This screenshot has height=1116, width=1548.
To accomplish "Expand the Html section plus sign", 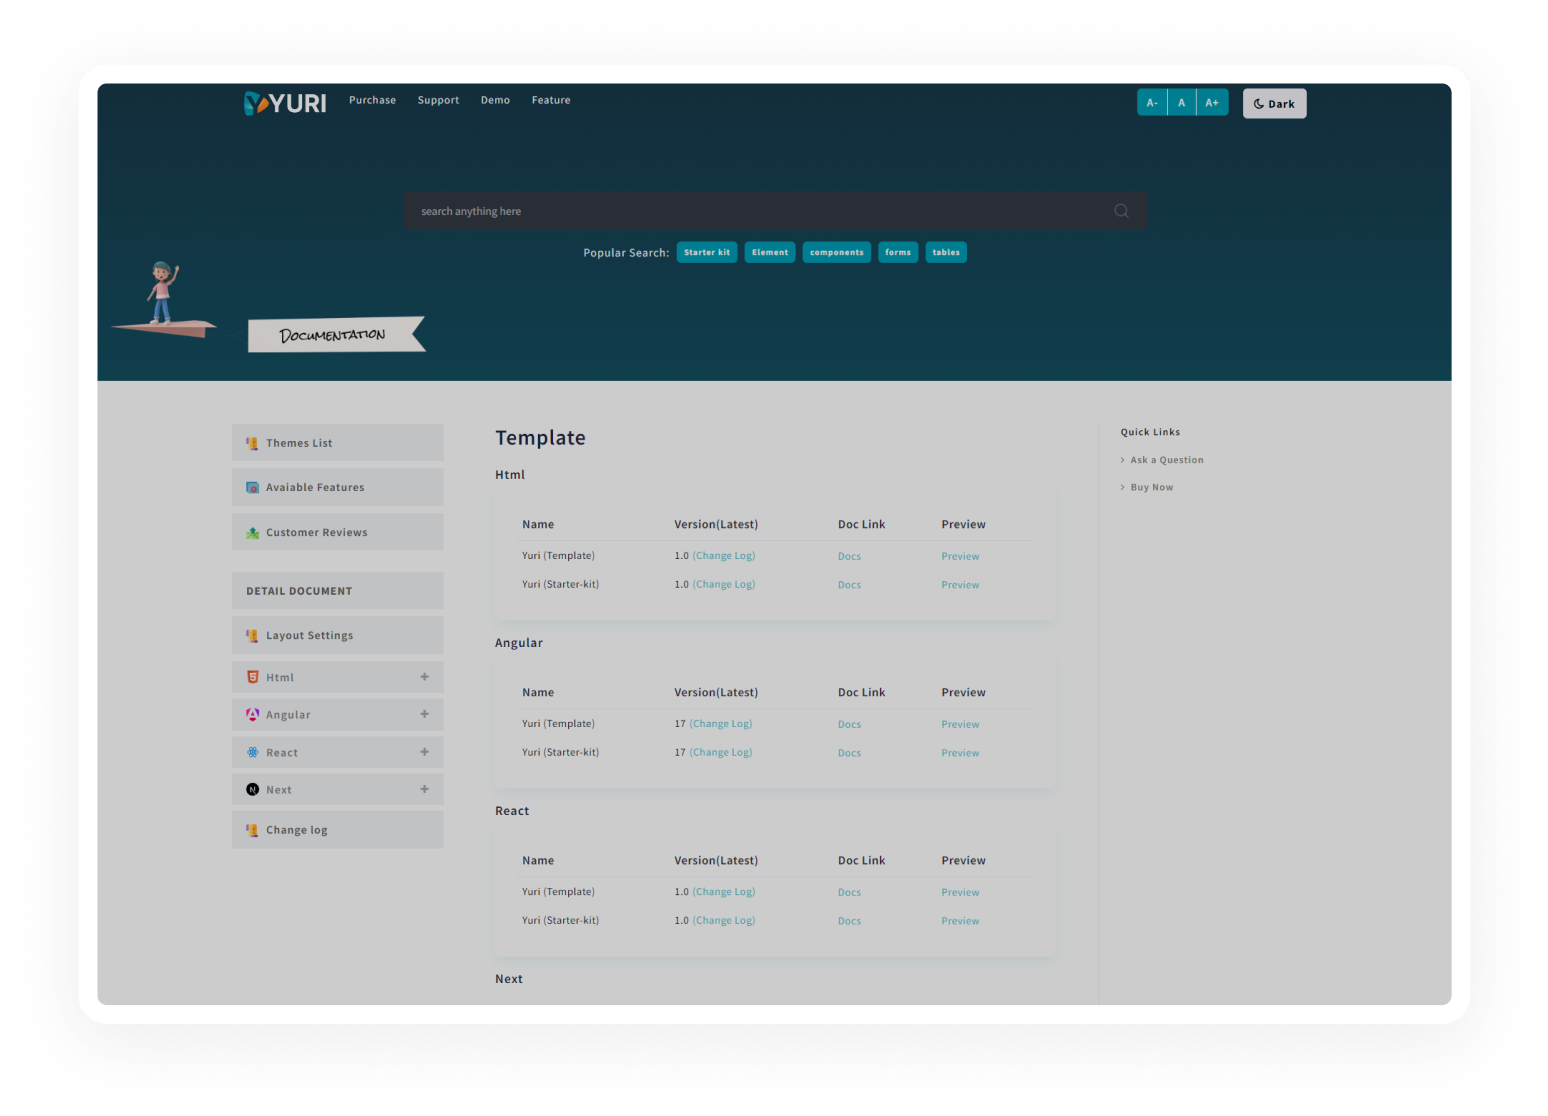I will point(424,677).
